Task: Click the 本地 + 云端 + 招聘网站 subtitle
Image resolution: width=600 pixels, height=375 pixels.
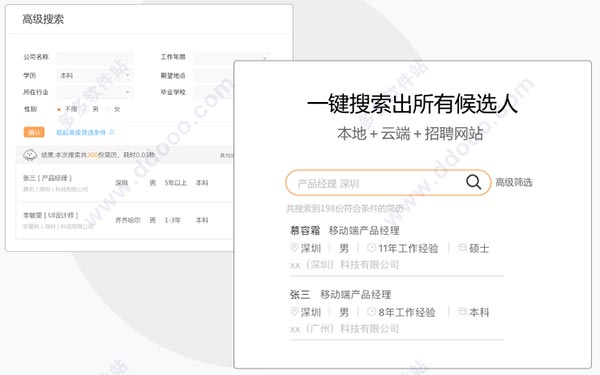Action: [410, 134]
